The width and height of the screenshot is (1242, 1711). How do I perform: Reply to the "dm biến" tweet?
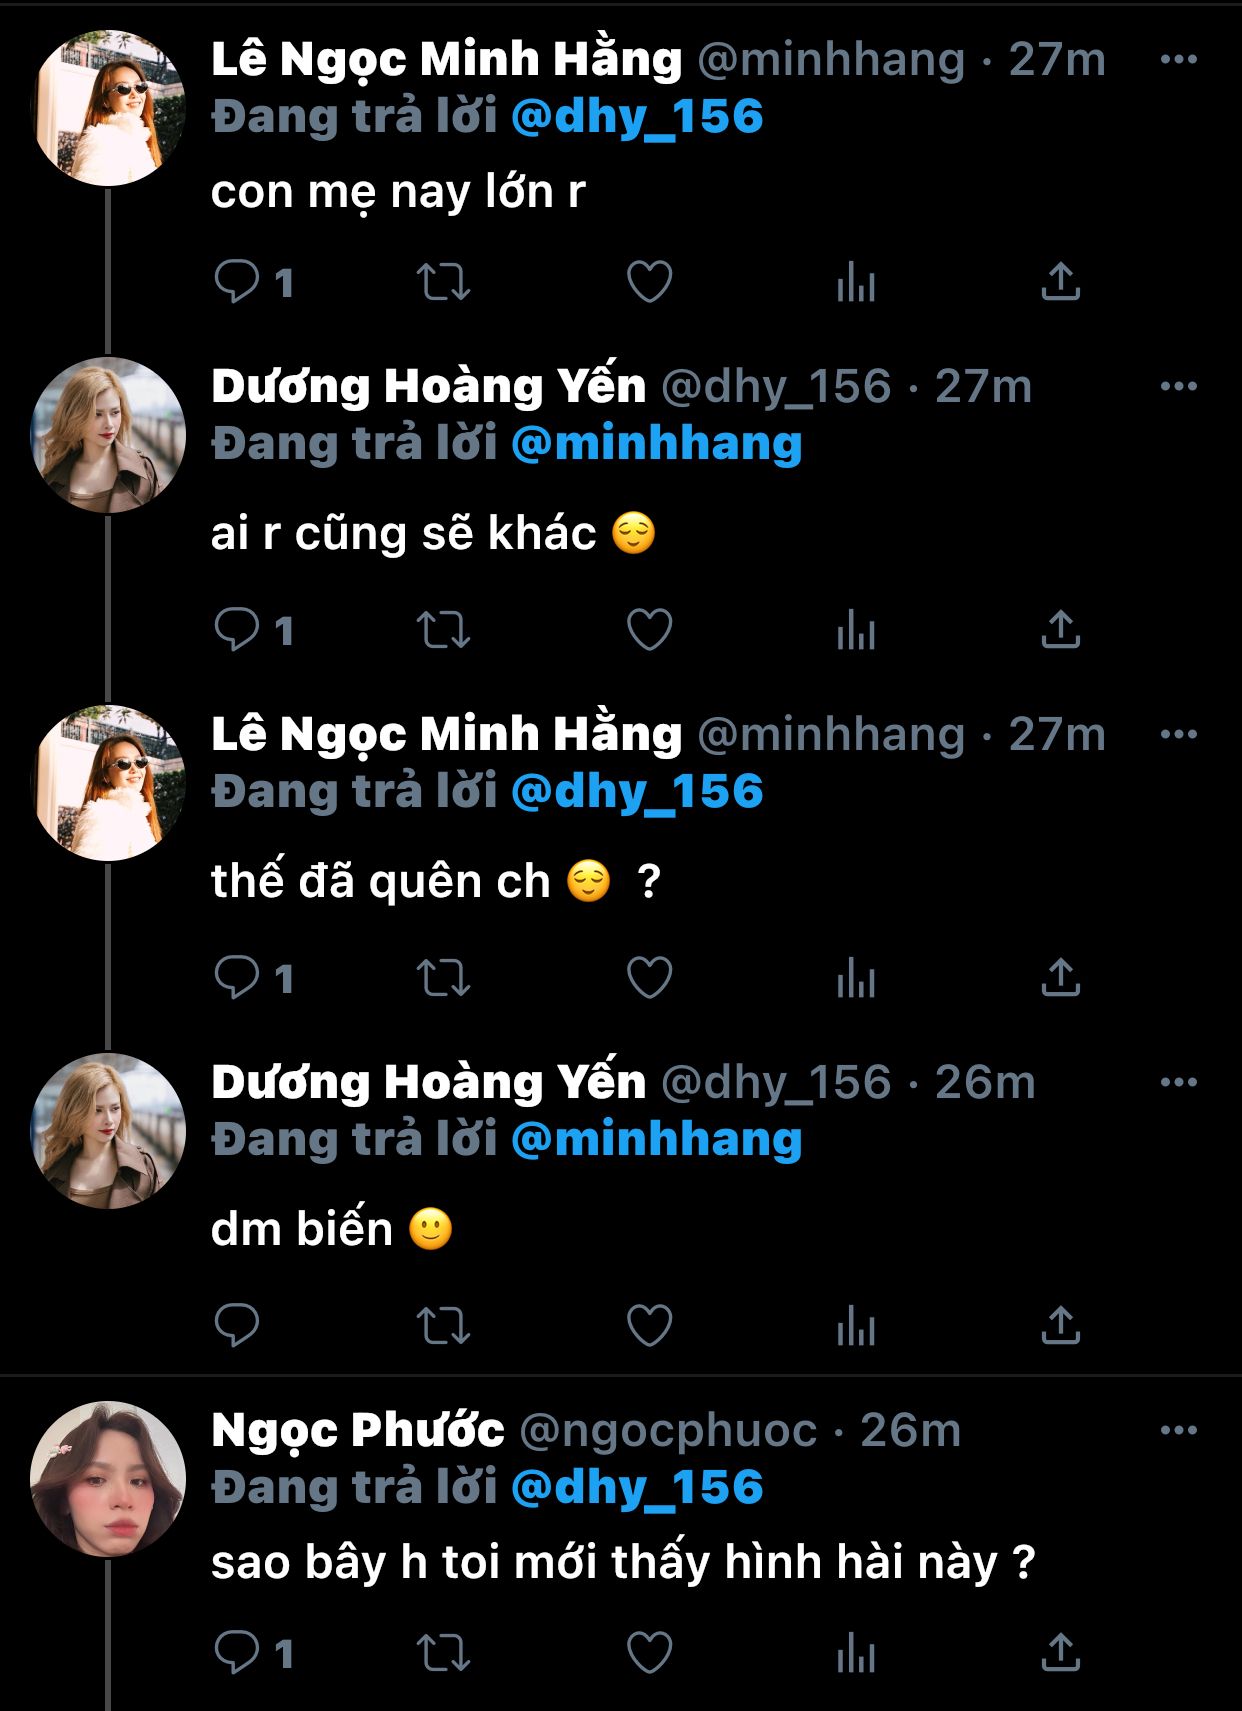coord(237,1326)
